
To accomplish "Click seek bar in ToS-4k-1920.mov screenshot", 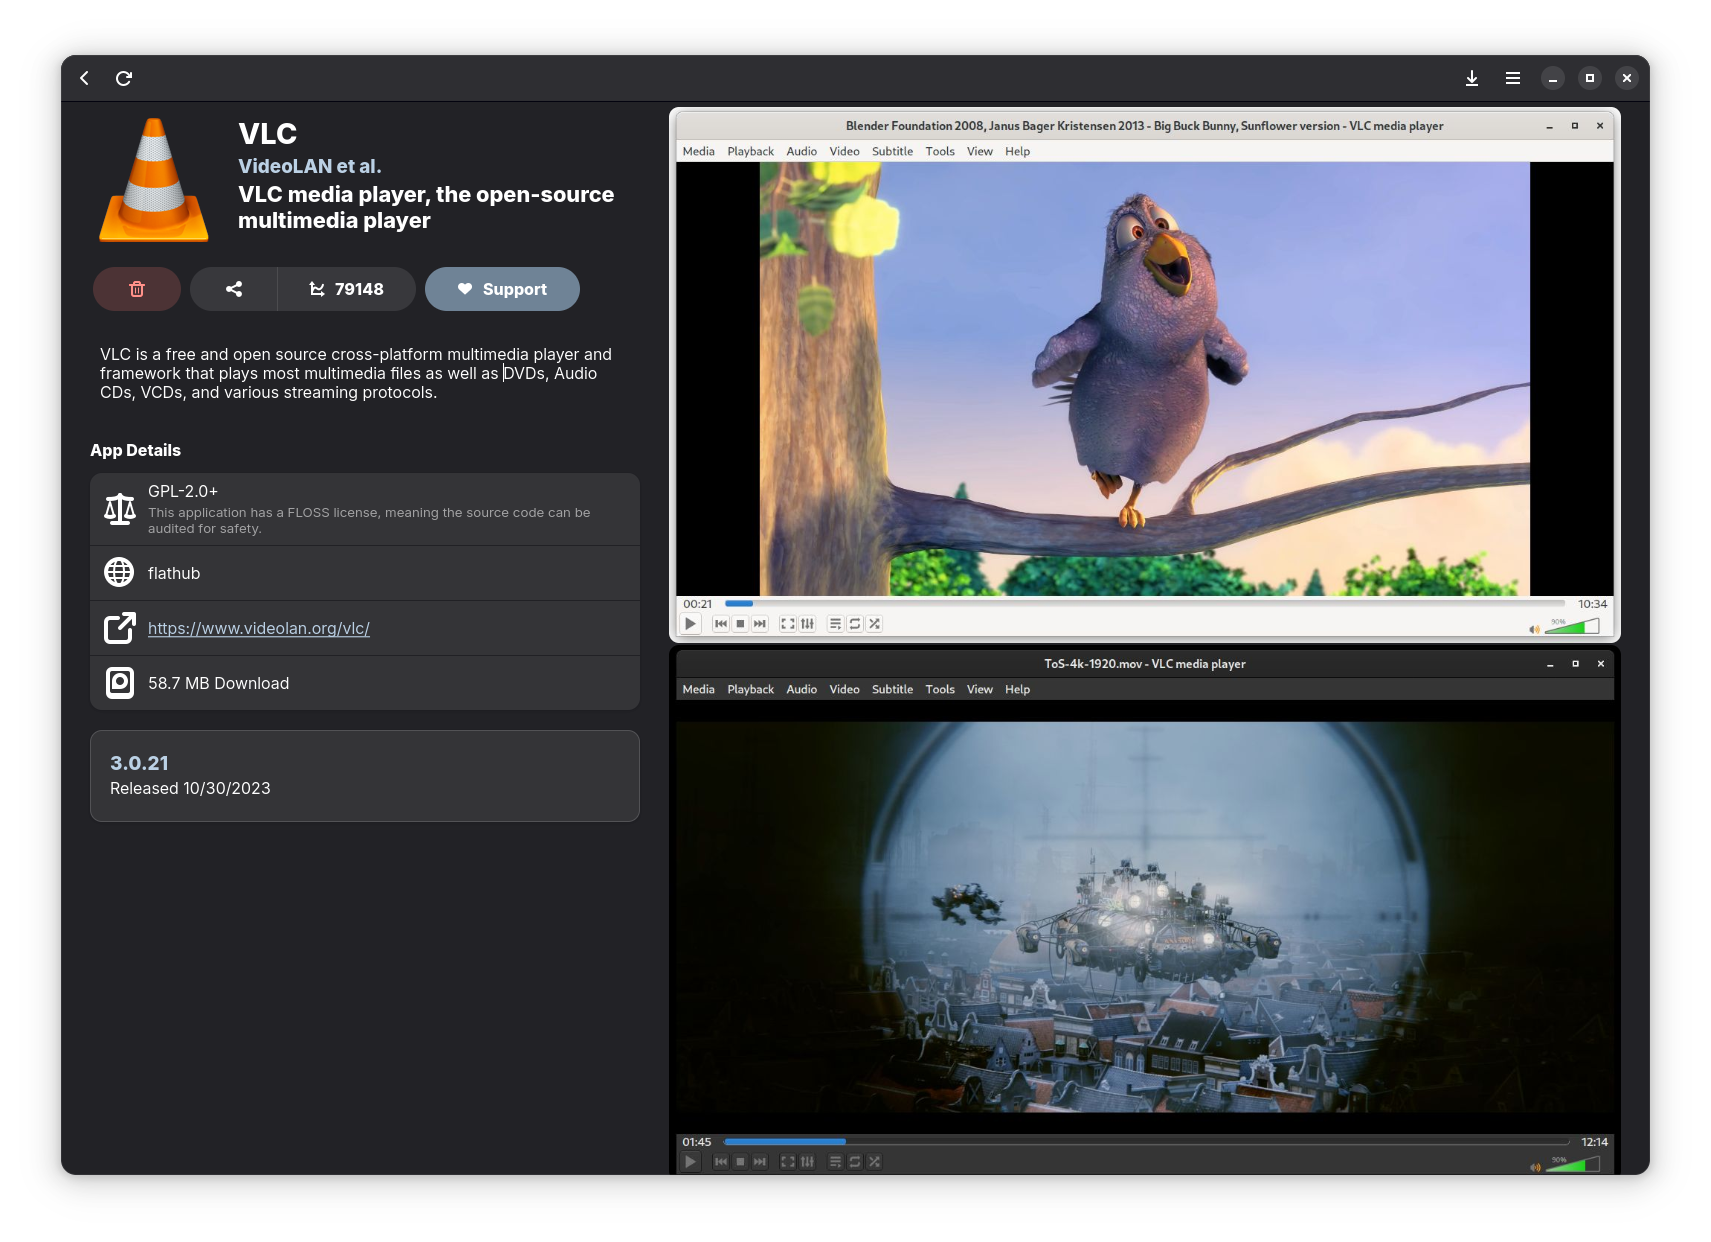I will [1146, 1141].
